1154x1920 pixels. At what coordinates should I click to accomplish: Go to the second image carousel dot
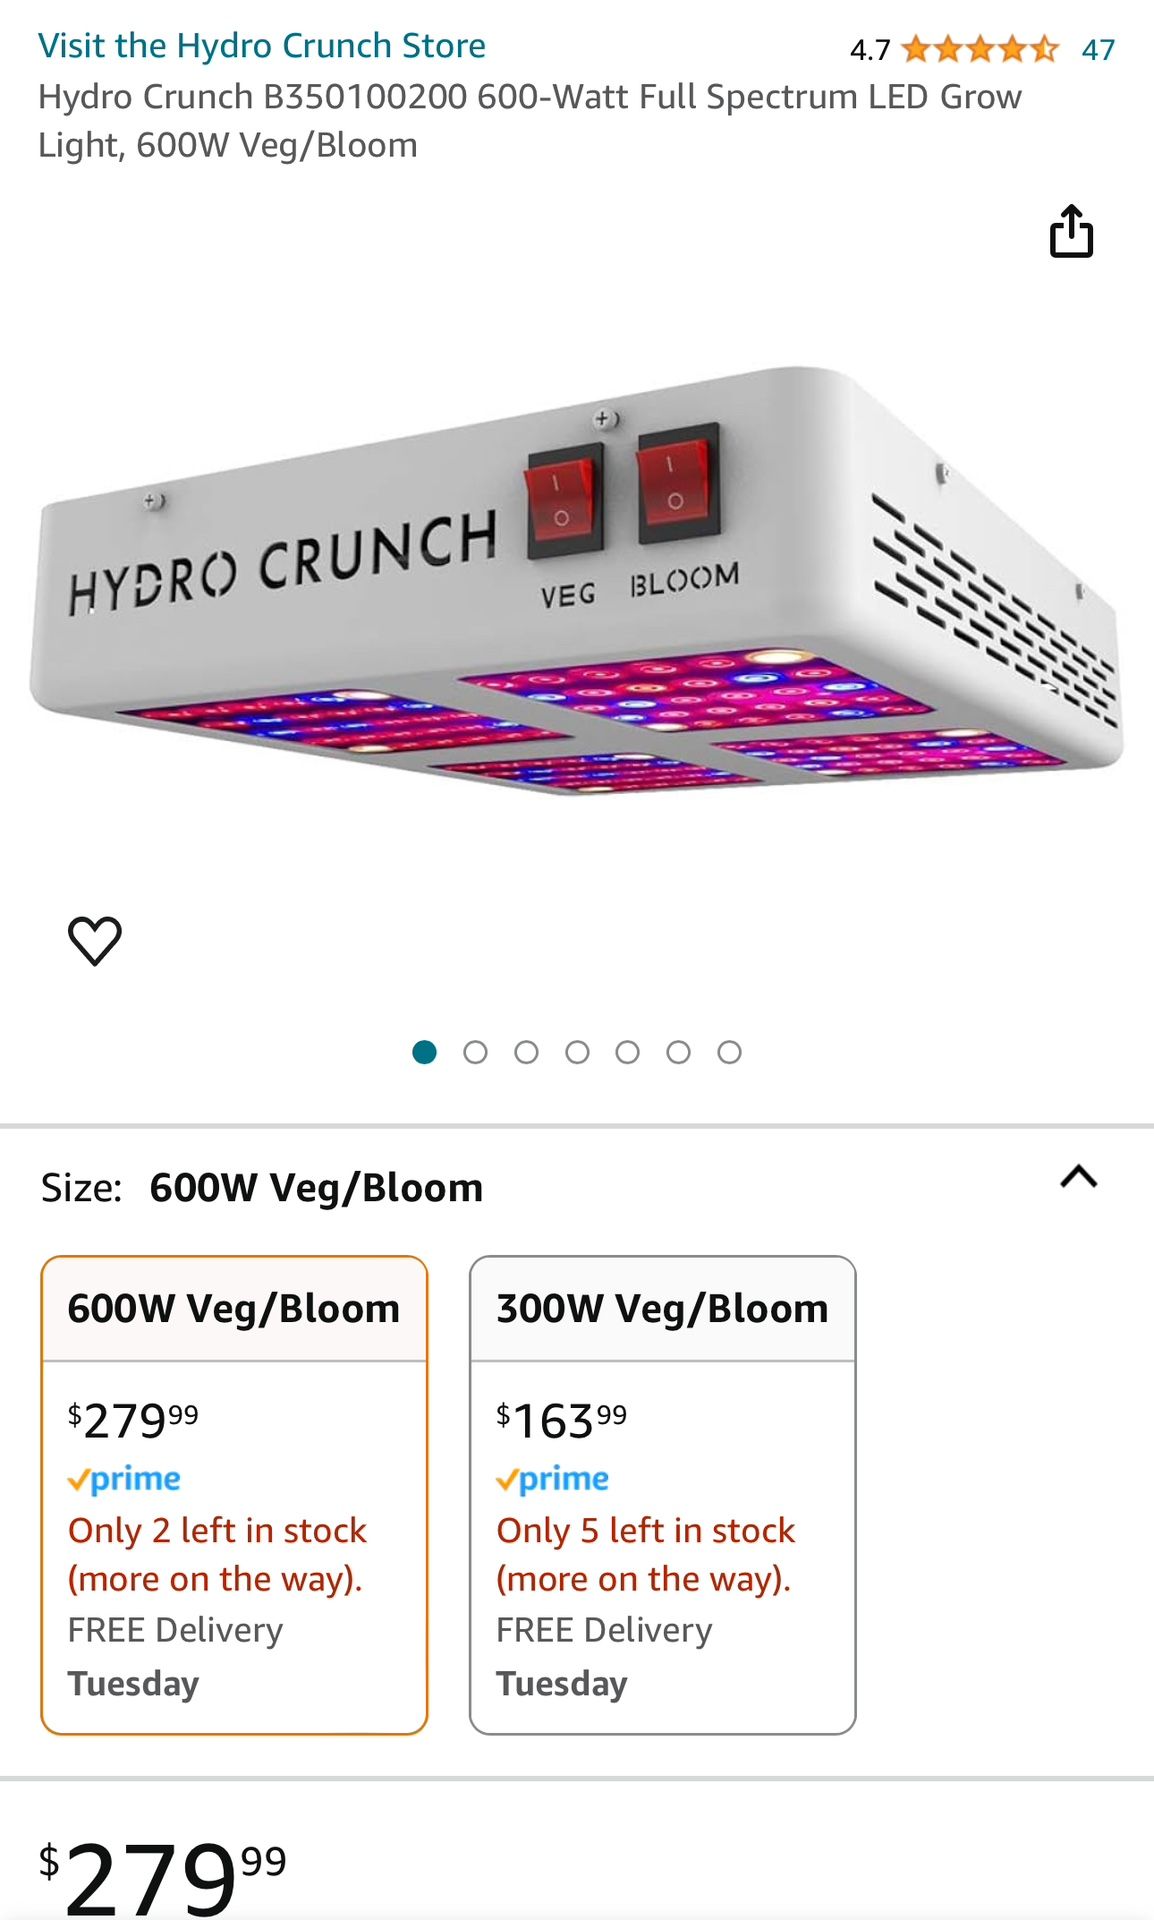tap(475, 1052)
